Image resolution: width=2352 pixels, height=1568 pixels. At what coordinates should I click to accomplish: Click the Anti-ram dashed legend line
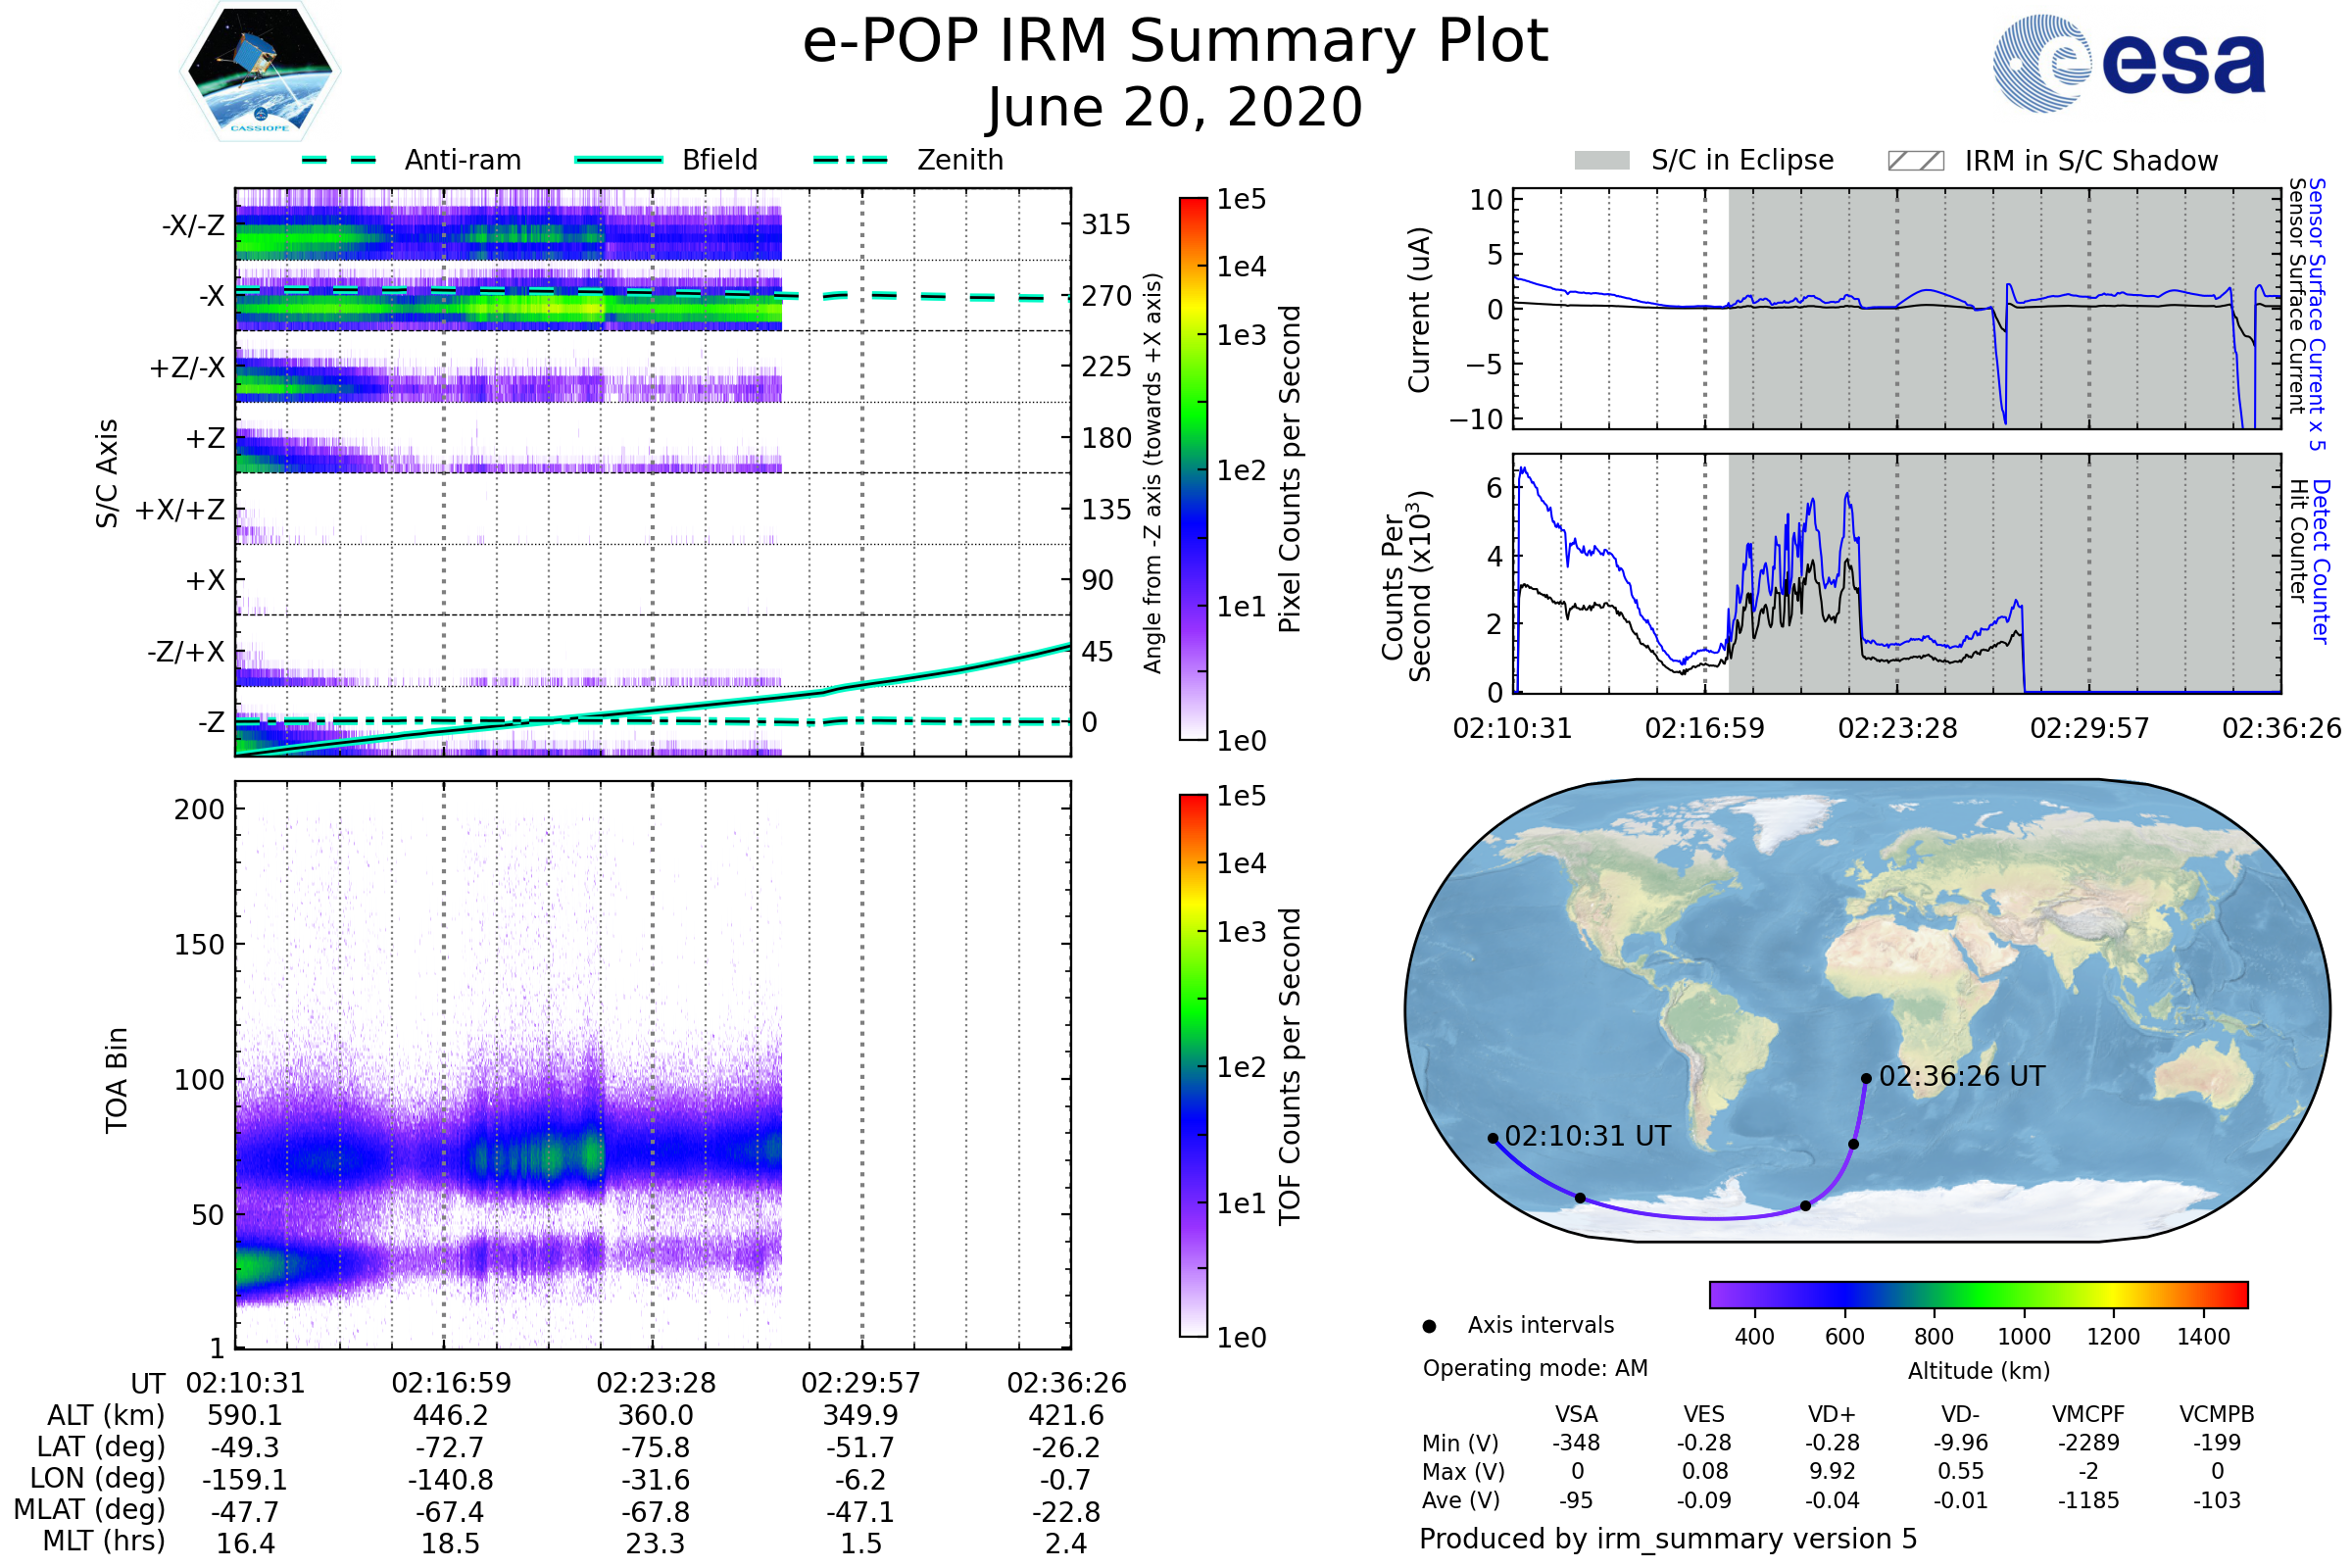click(x=339, y=160)
